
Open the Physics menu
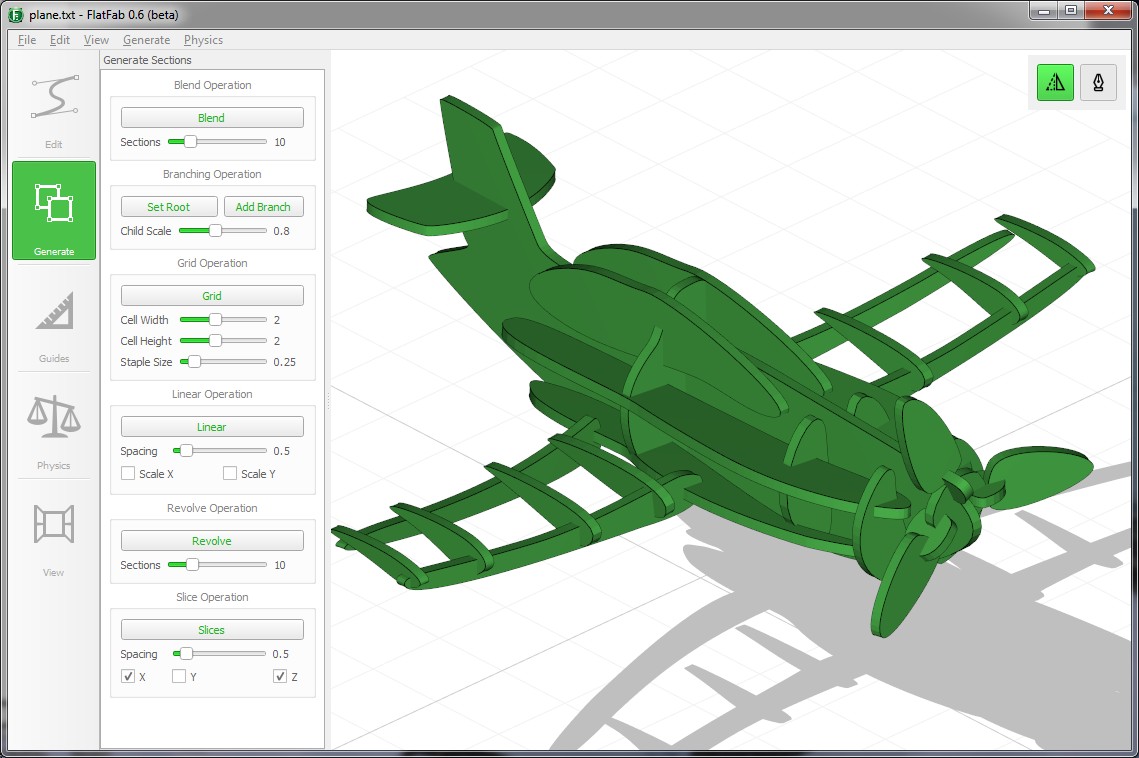pos(203,40)
